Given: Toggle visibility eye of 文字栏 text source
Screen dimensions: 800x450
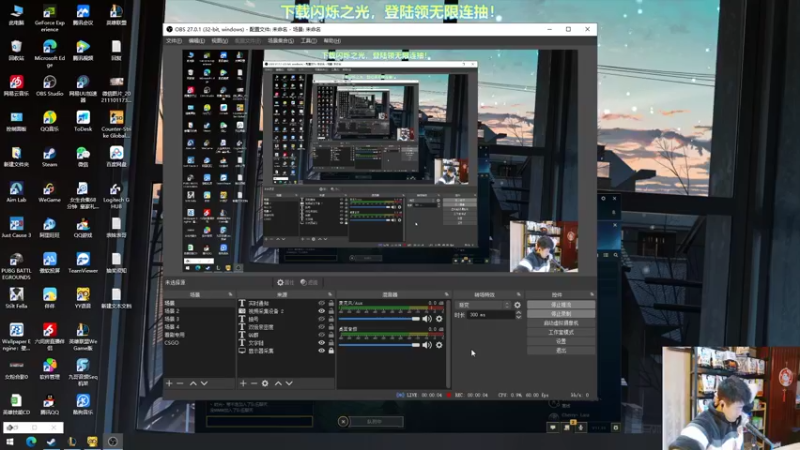Looking at the screenshot, I should [x=321, y=342].
